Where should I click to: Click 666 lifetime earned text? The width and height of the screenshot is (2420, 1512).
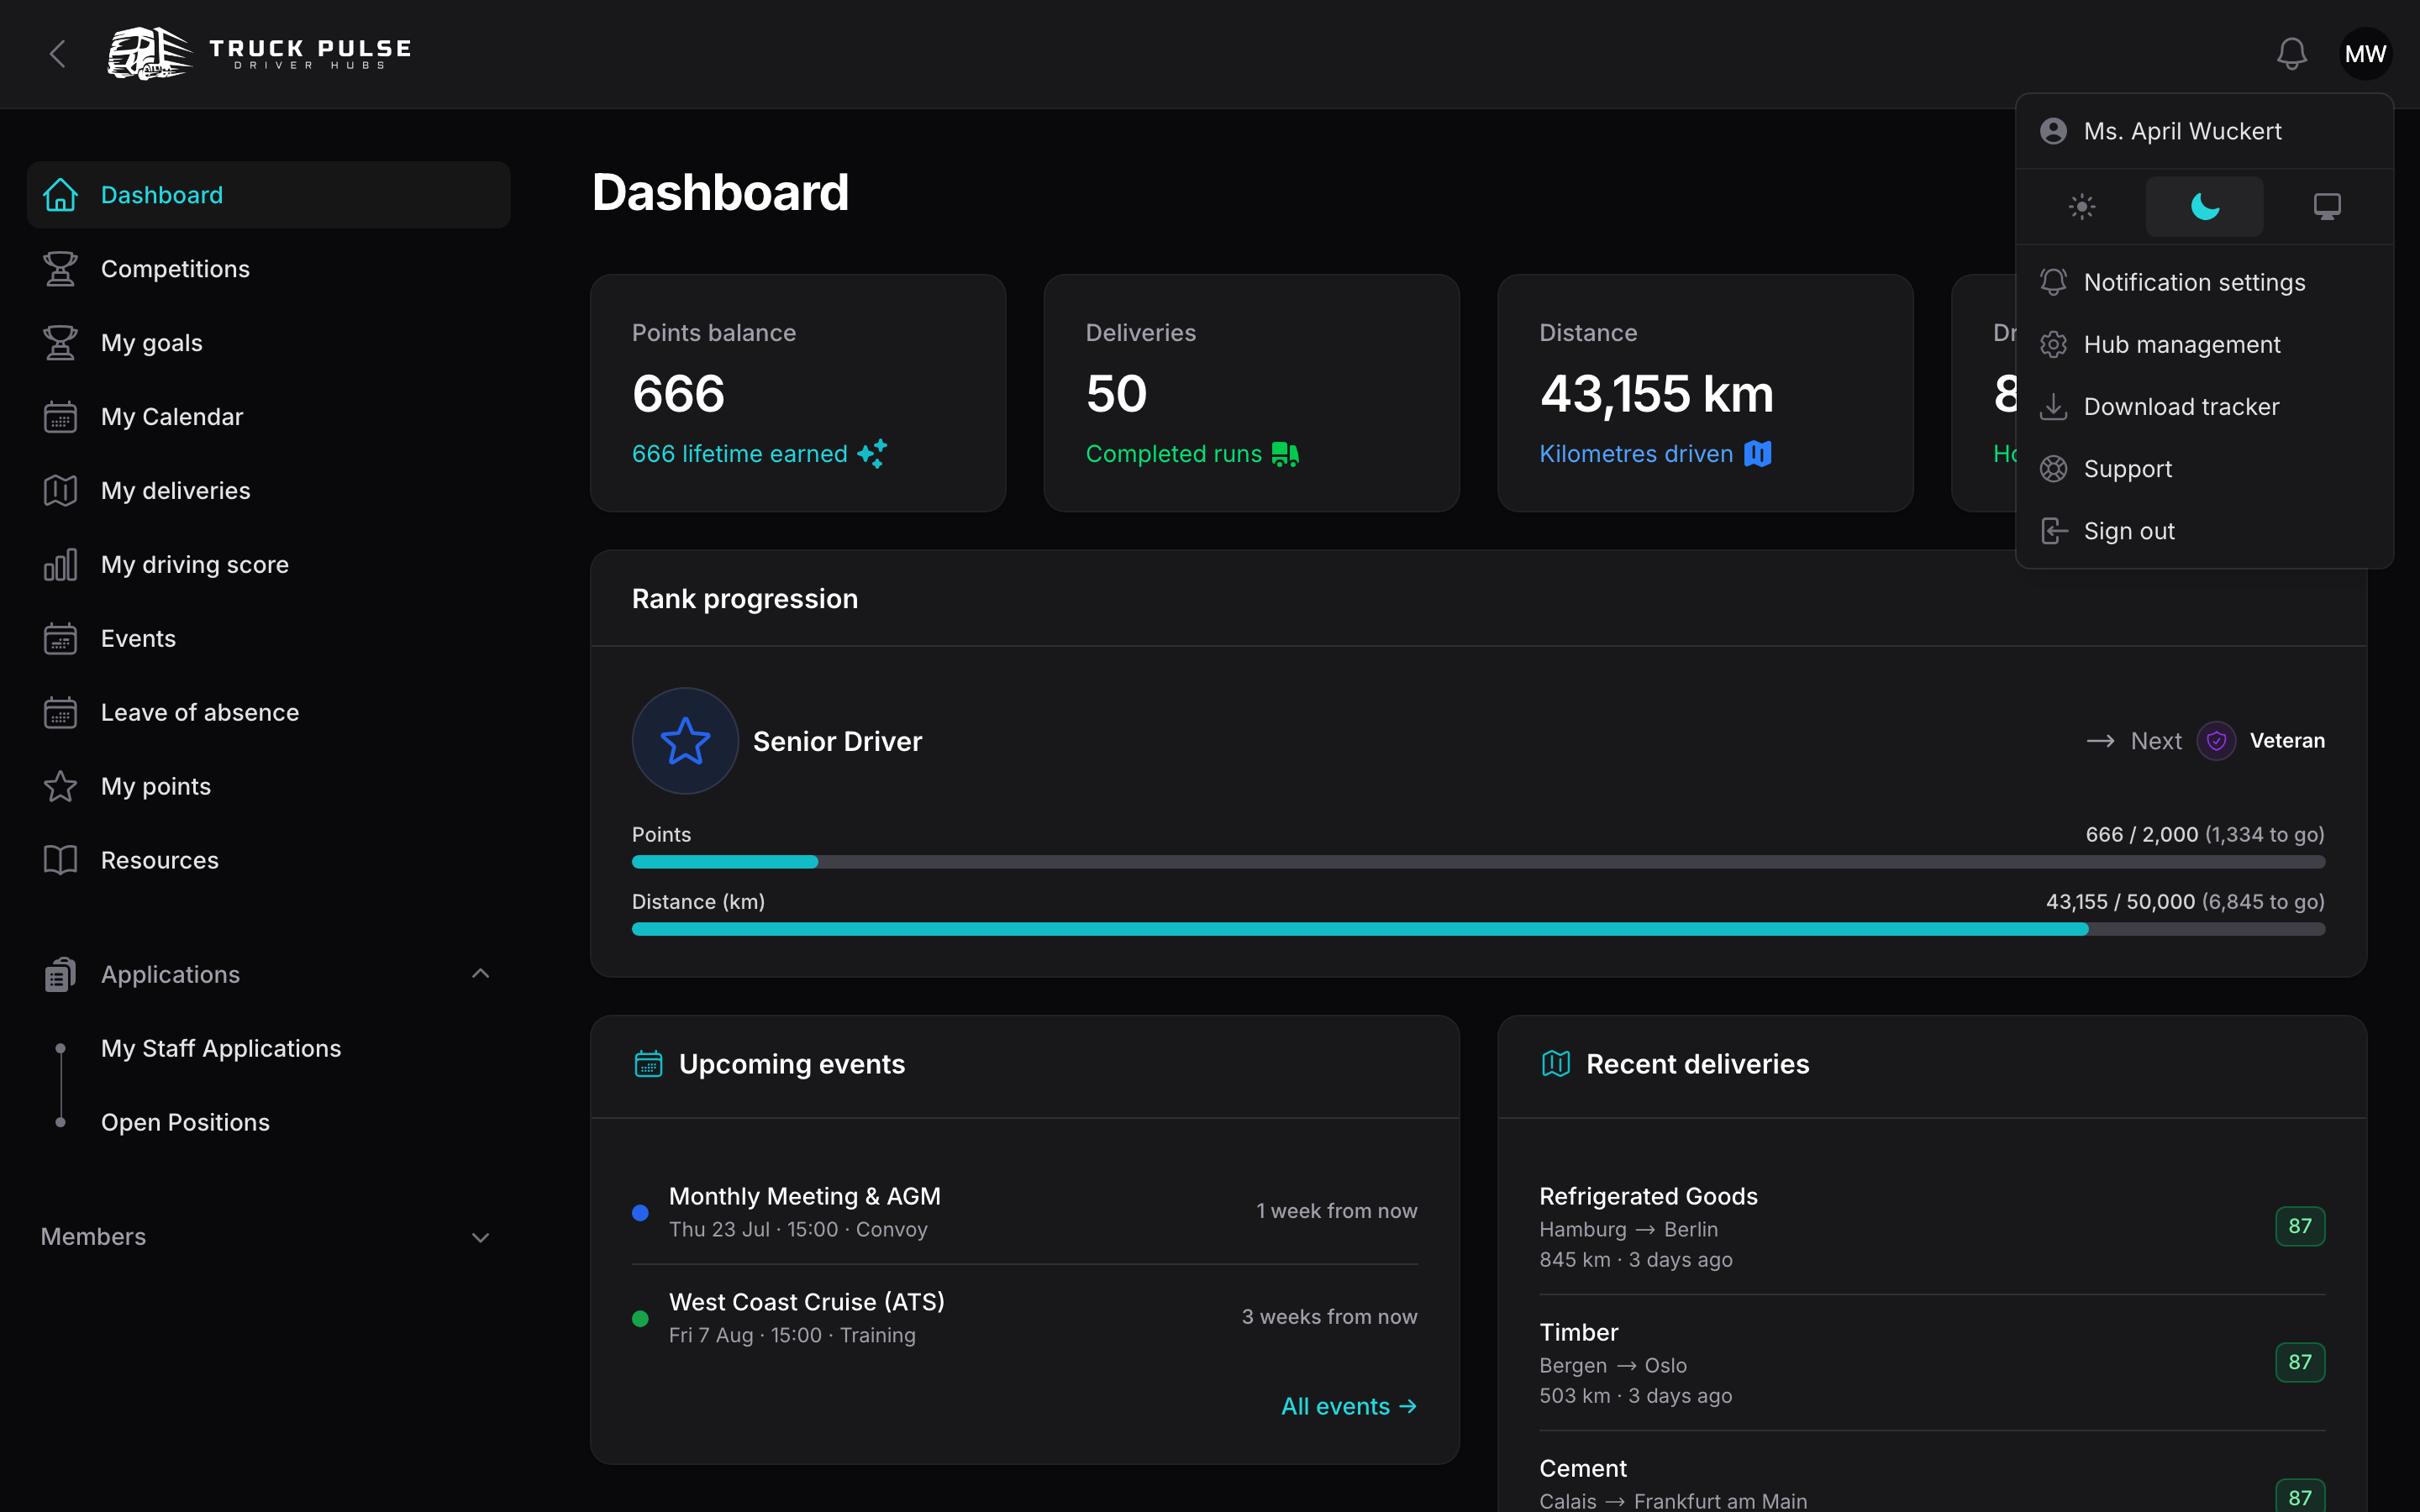(x=739, y=454)
